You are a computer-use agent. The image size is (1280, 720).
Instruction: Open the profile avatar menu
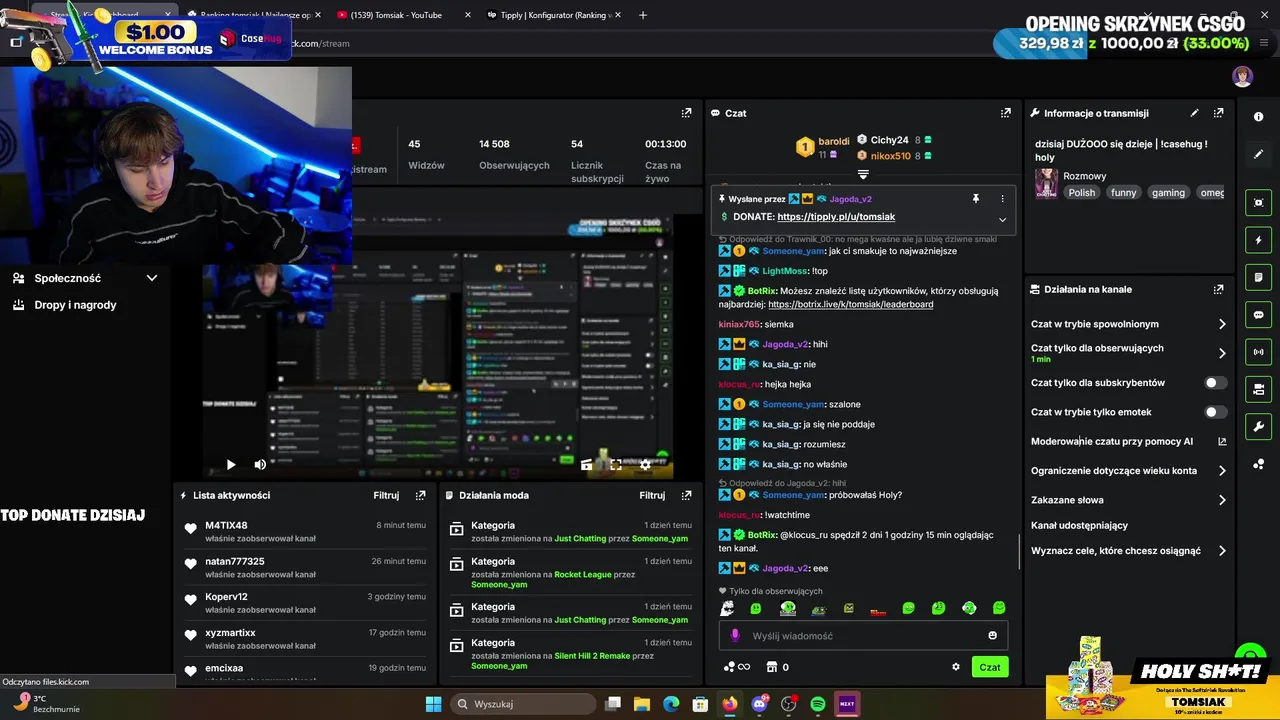tap(1242, 76)
